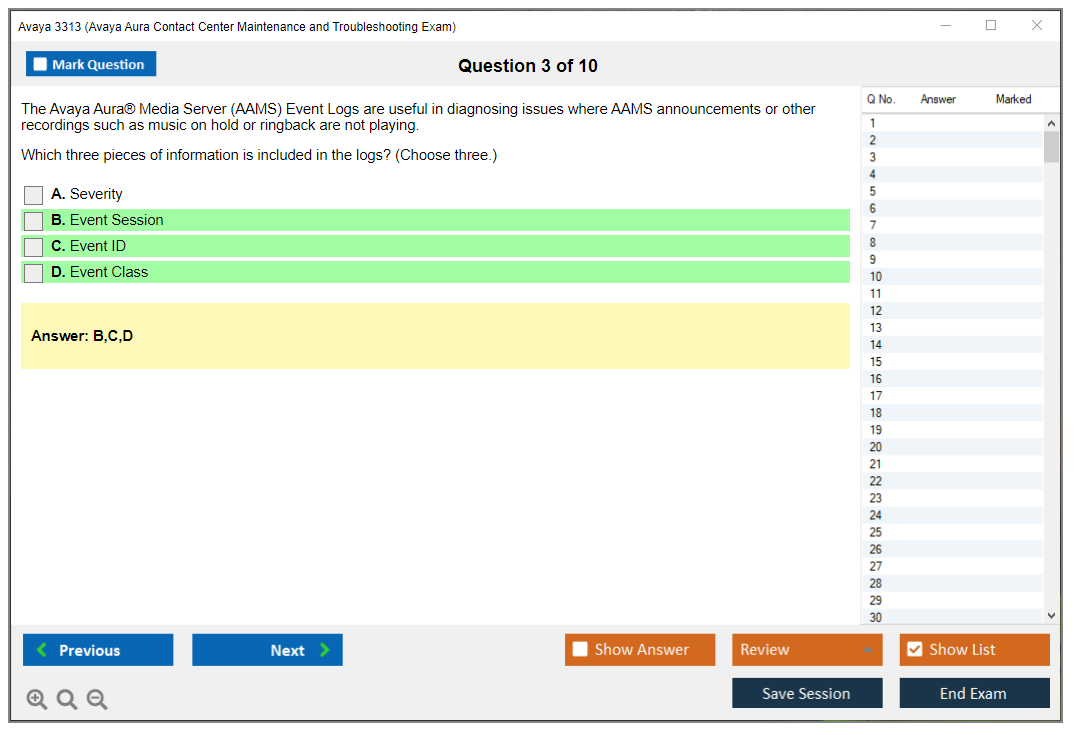
Task: Mark the D. Event Class checkbox
Action: 33,273
